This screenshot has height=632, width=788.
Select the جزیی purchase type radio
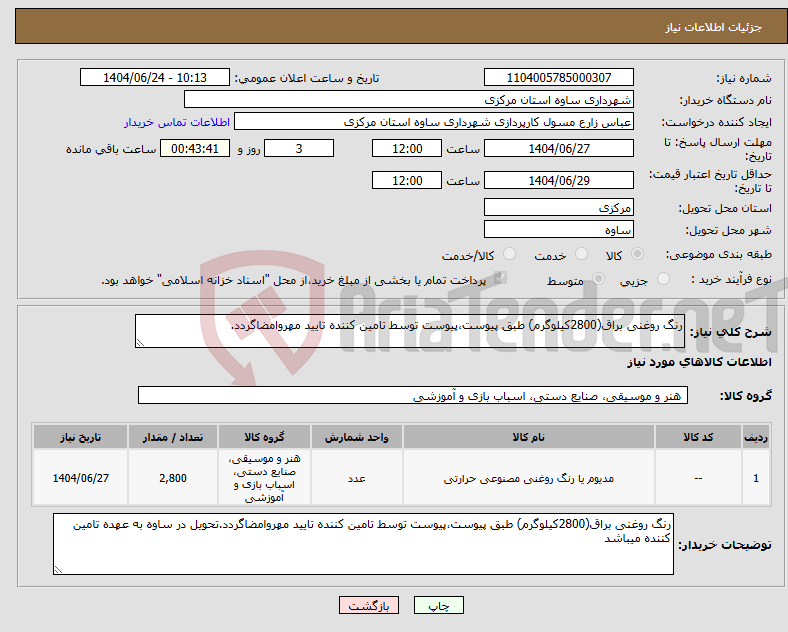click(663, 278)
